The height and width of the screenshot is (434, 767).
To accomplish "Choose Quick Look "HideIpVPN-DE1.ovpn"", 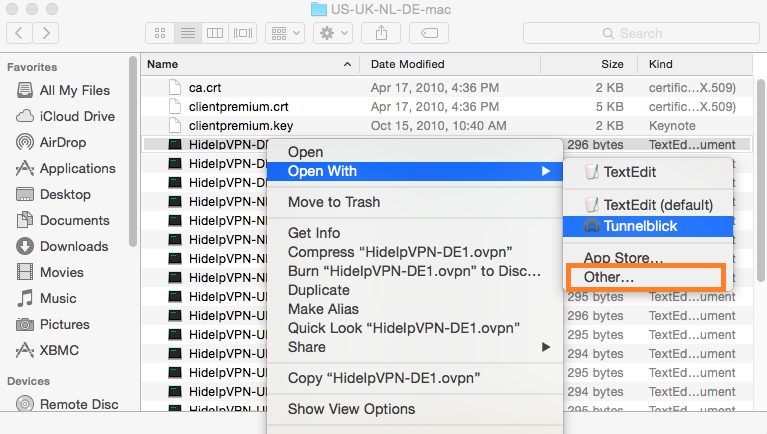I will pos(415,328).
